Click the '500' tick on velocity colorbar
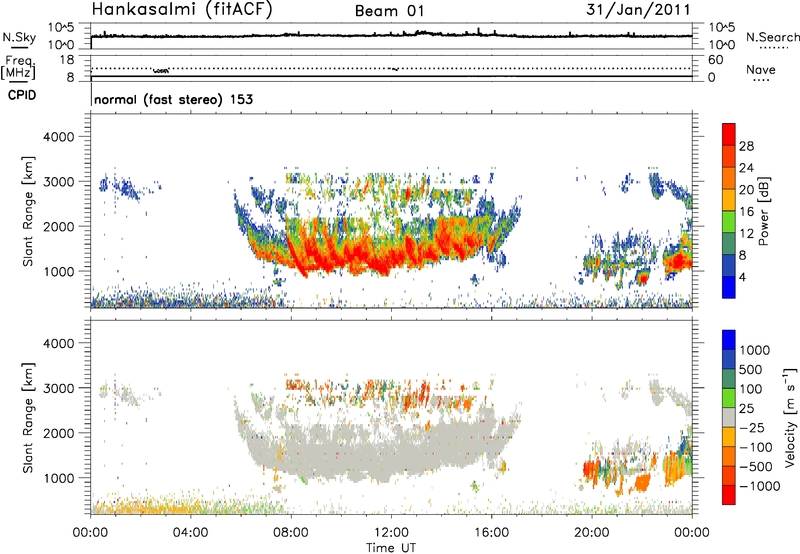 pos(751,370)
